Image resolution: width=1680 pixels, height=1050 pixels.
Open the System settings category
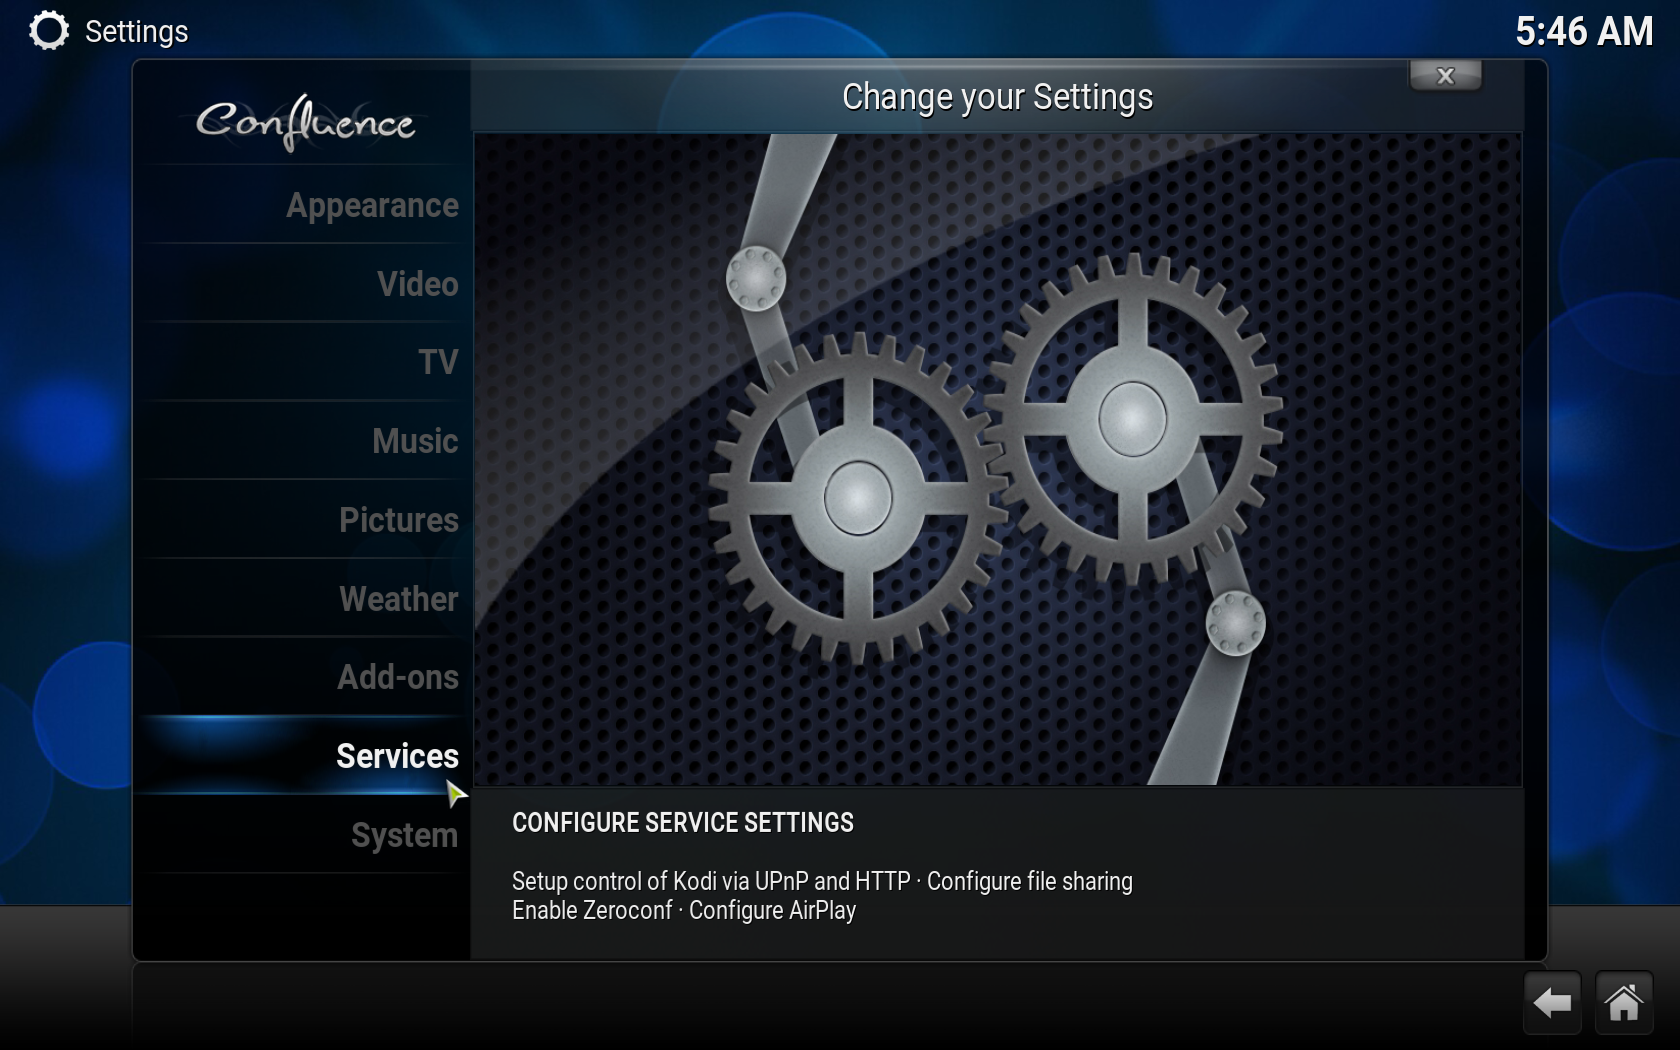coord(302,835)
